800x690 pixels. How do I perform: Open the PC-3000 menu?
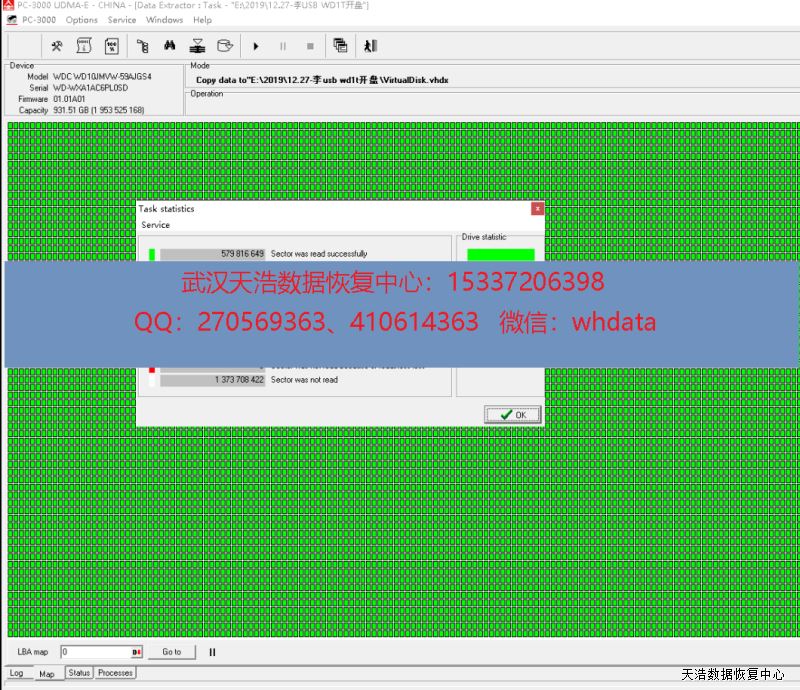tap(39, 20)
